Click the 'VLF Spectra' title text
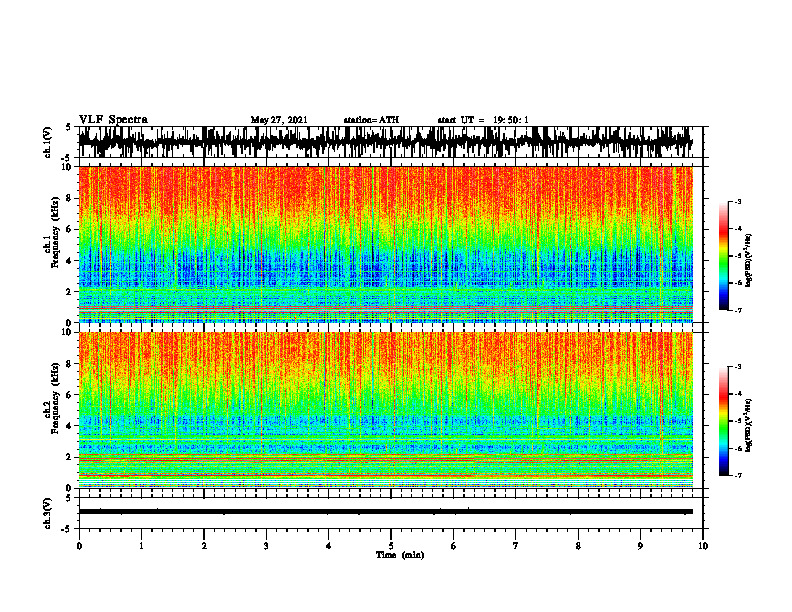The image size is (792, 612). 113,120
